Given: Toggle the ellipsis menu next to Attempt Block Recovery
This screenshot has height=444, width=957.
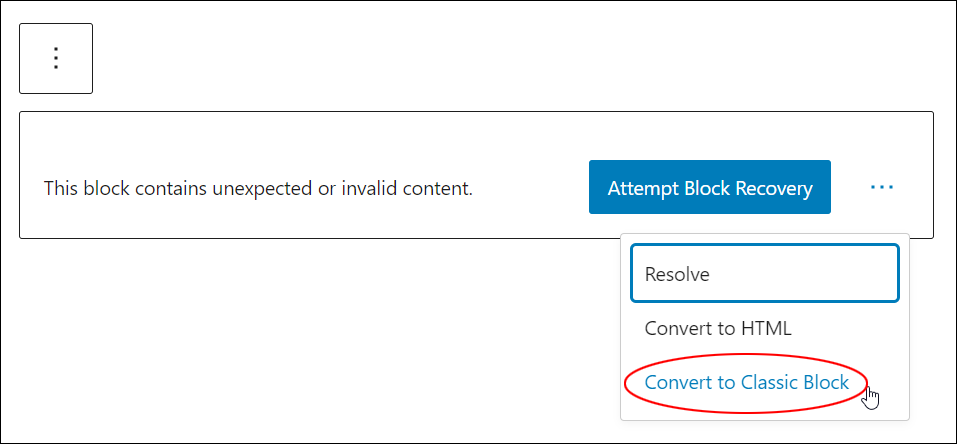Looking at the screenshot, I should pos(882,187).
